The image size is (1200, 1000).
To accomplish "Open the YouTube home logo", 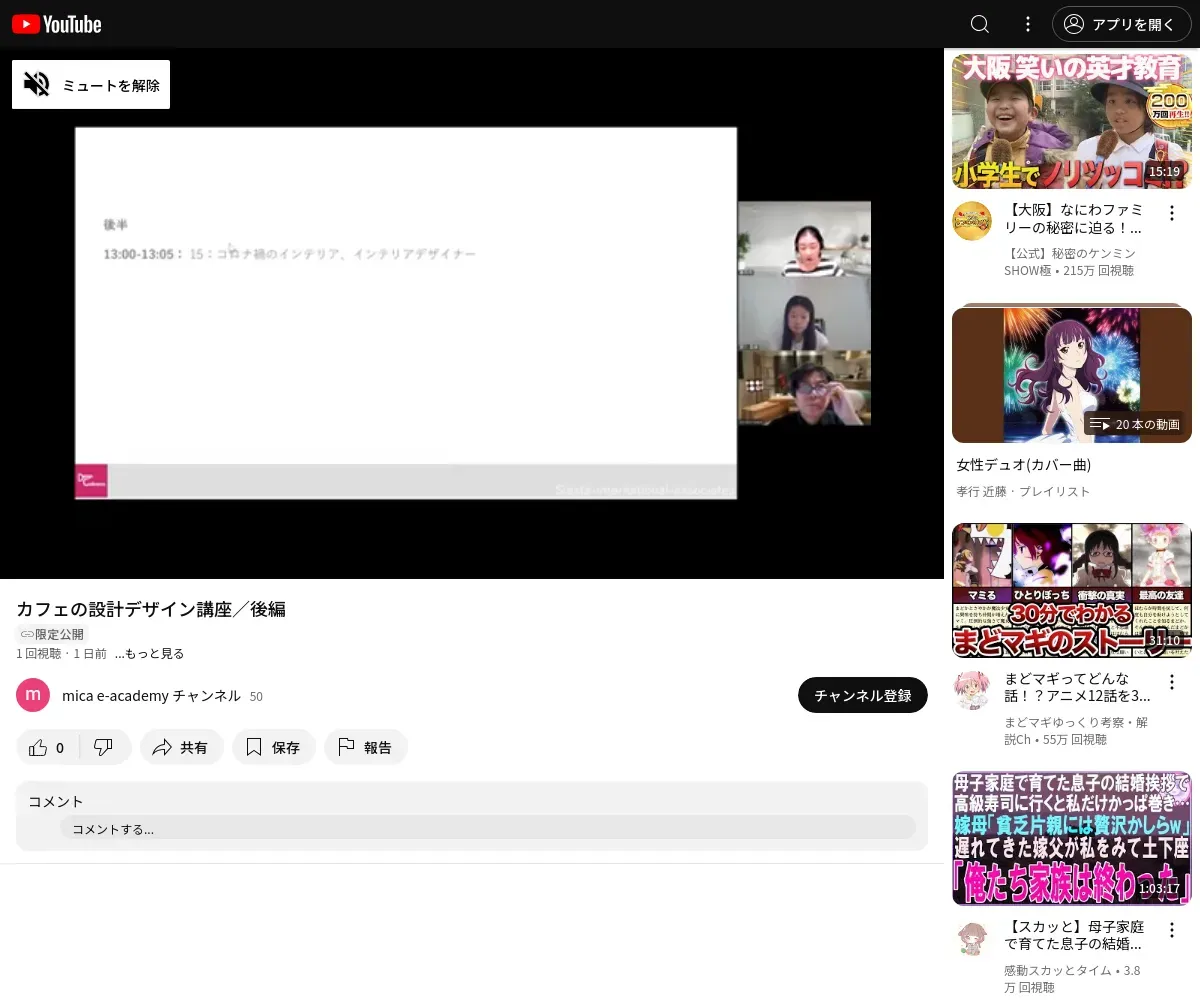I will click(x=57, y=24).
